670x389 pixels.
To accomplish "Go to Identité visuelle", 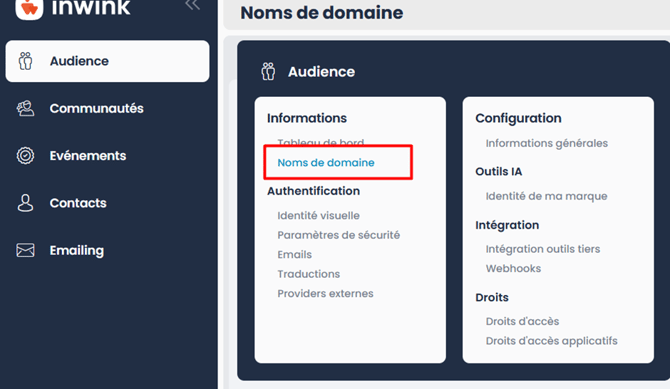I will coord(318,215).
